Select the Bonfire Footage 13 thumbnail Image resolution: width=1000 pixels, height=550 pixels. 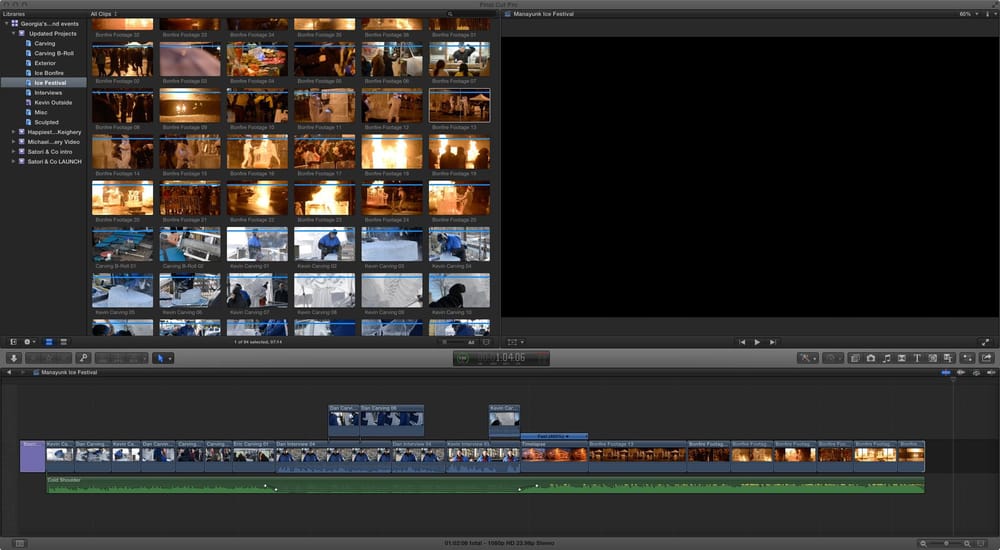click(459, 105)
